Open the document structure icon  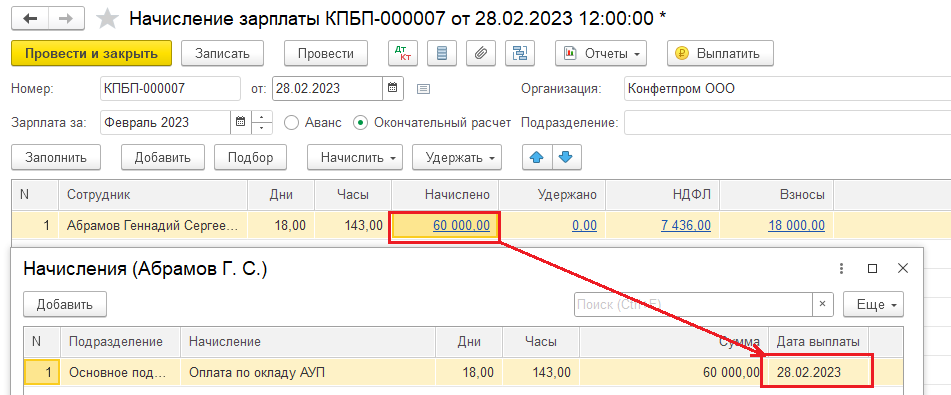pyautogui.click(x=520, y=53)
